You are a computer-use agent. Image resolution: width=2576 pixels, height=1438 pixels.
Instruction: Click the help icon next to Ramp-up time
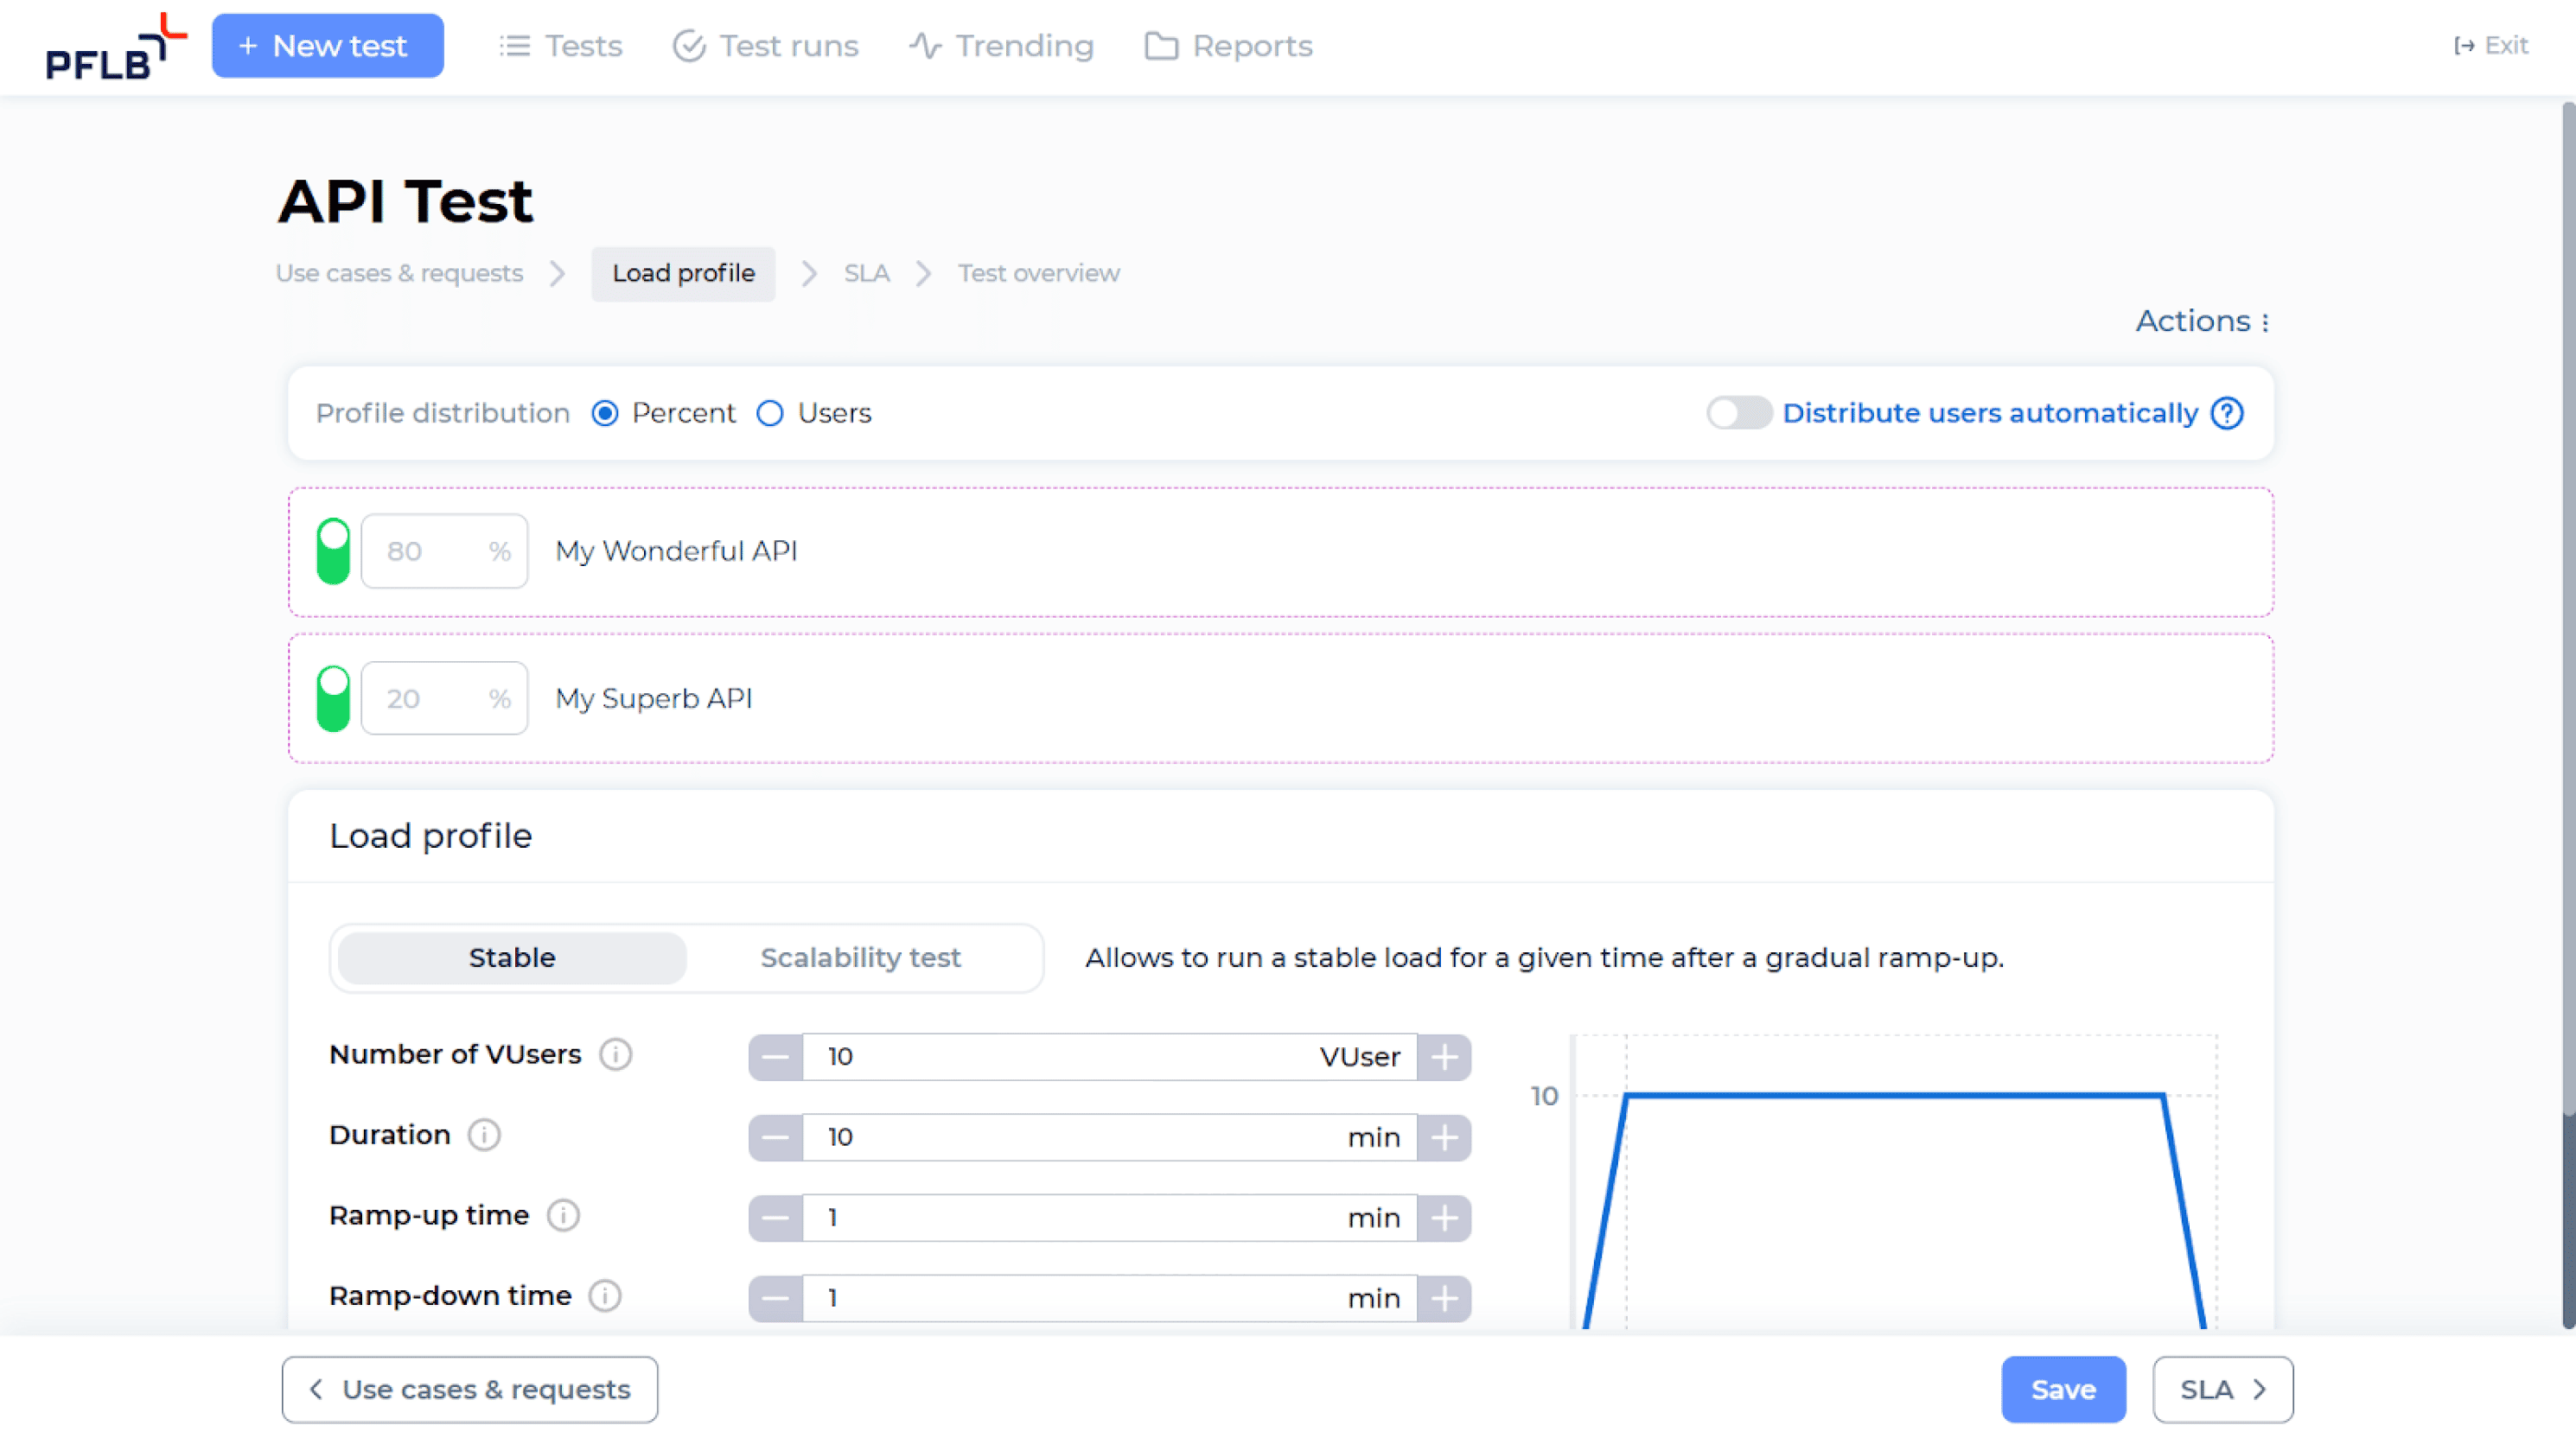point(564,1215)
